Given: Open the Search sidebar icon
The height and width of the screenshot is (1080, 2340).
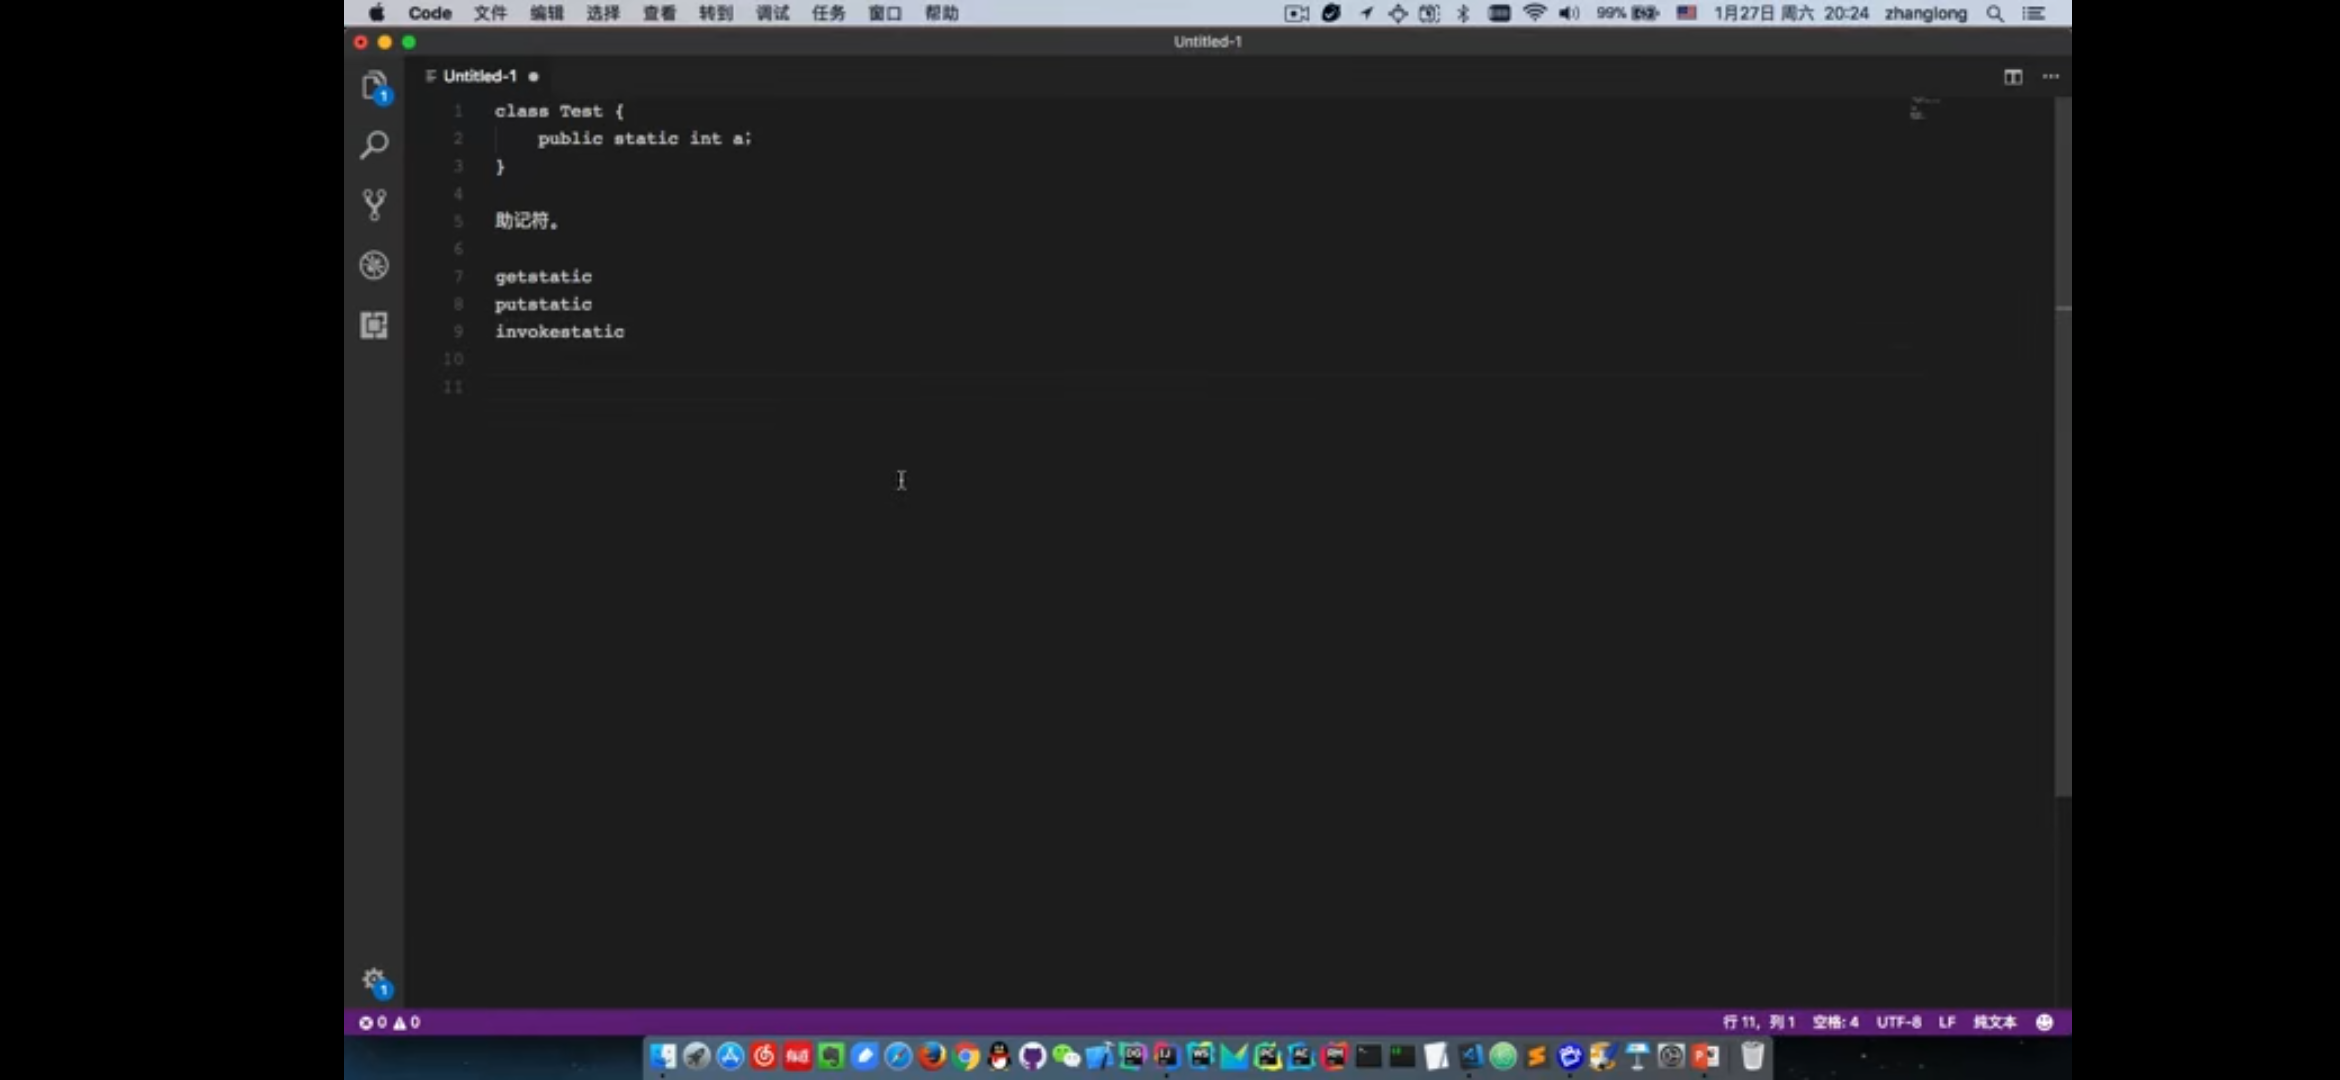Looking at the screenshot, I should tap(374, 146).
